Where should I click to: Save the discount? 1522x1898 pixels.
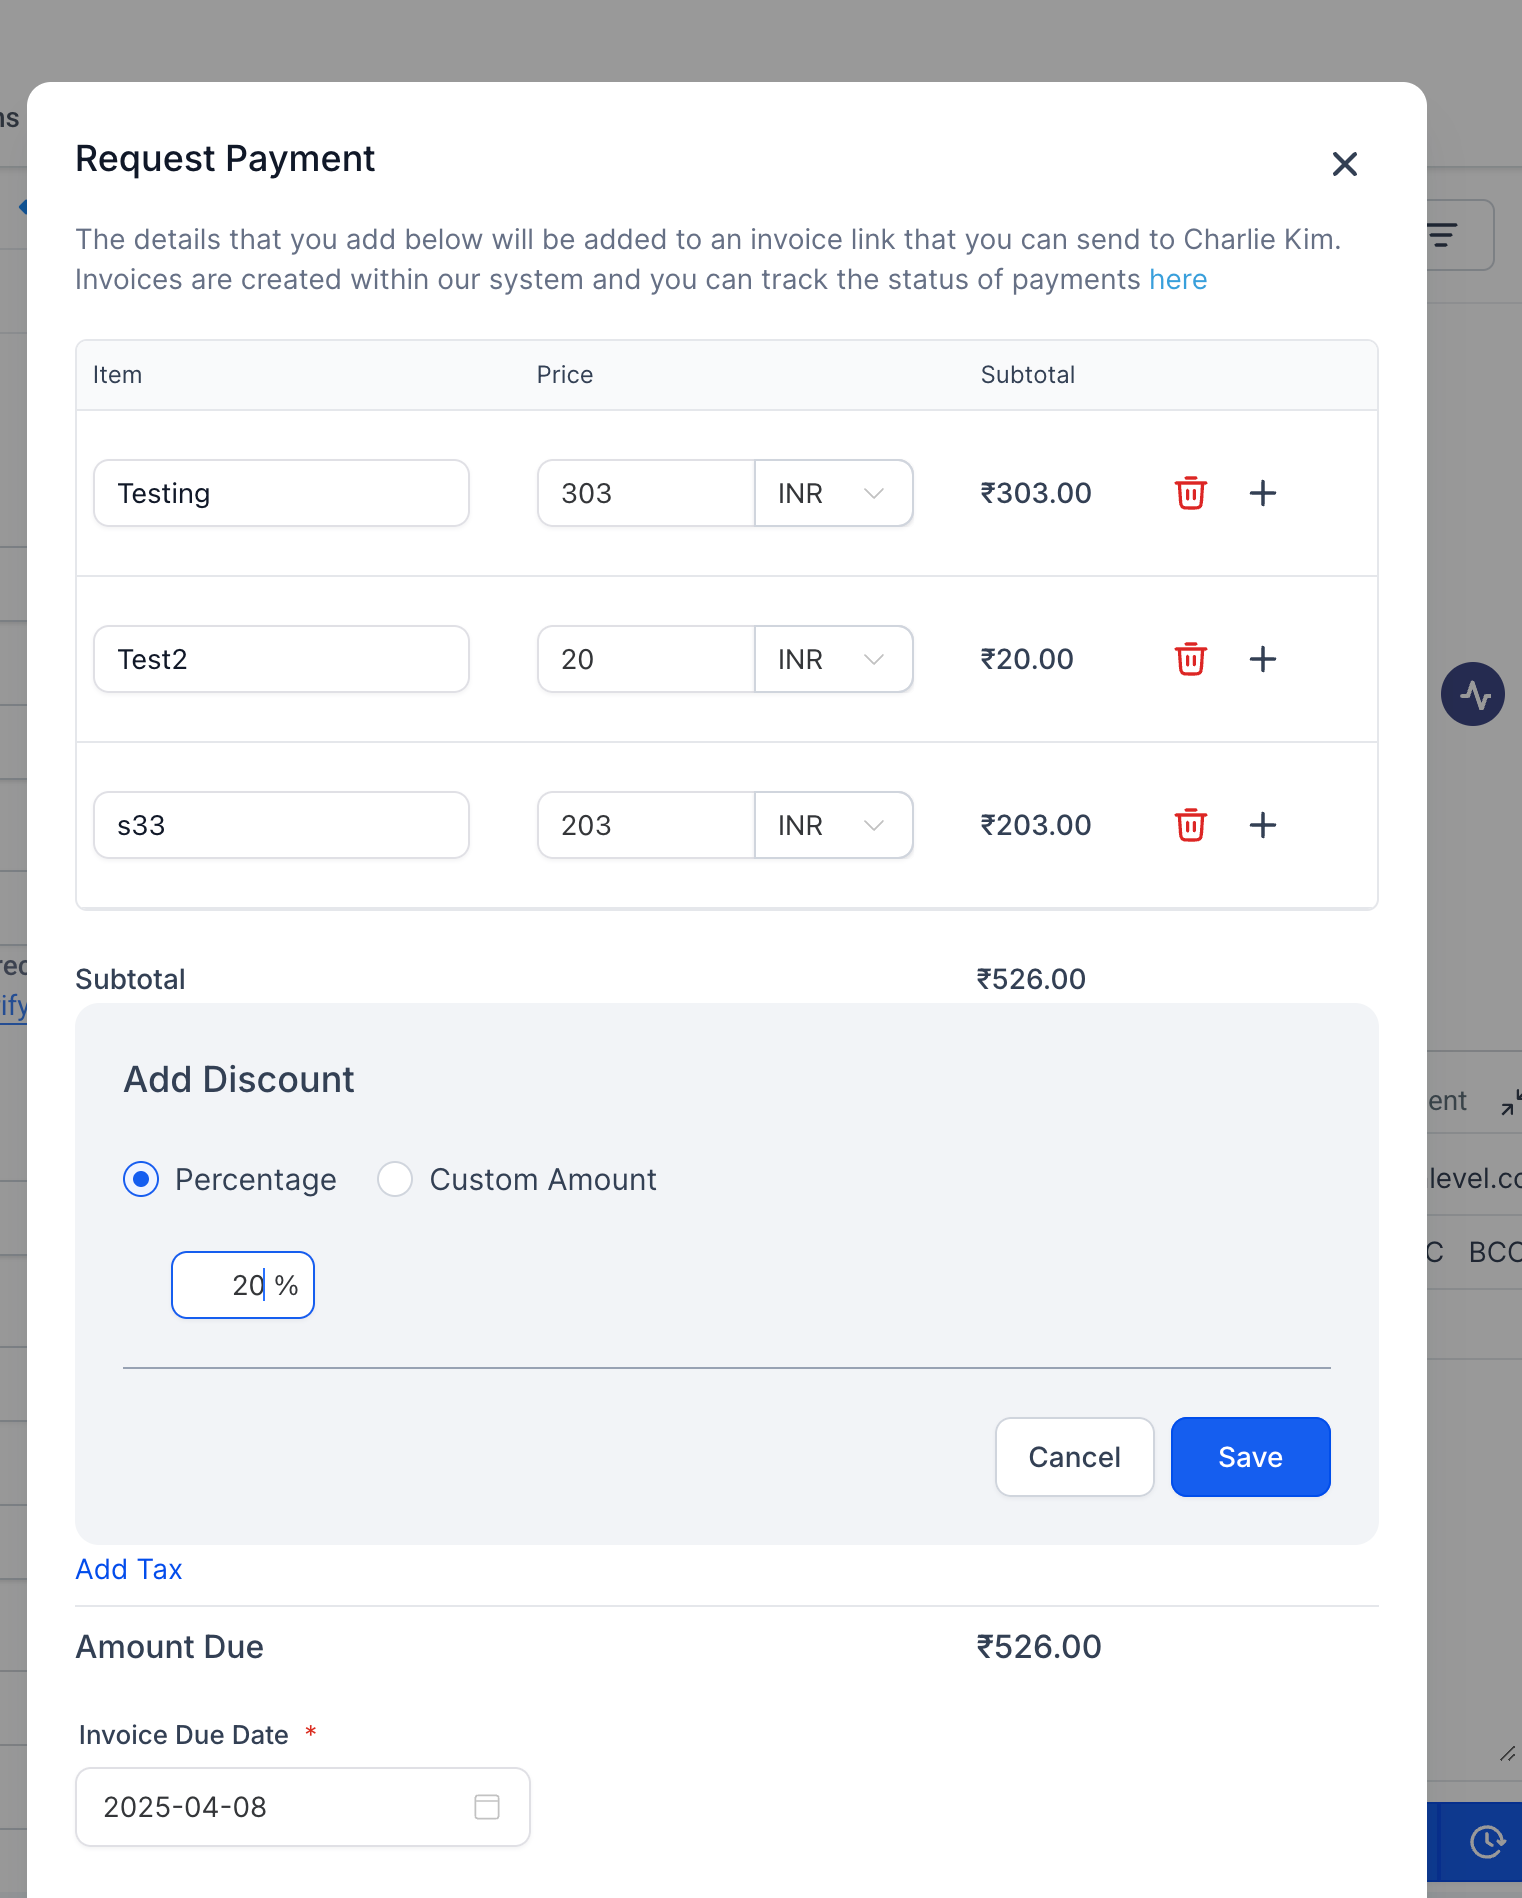point(1250,1457)
